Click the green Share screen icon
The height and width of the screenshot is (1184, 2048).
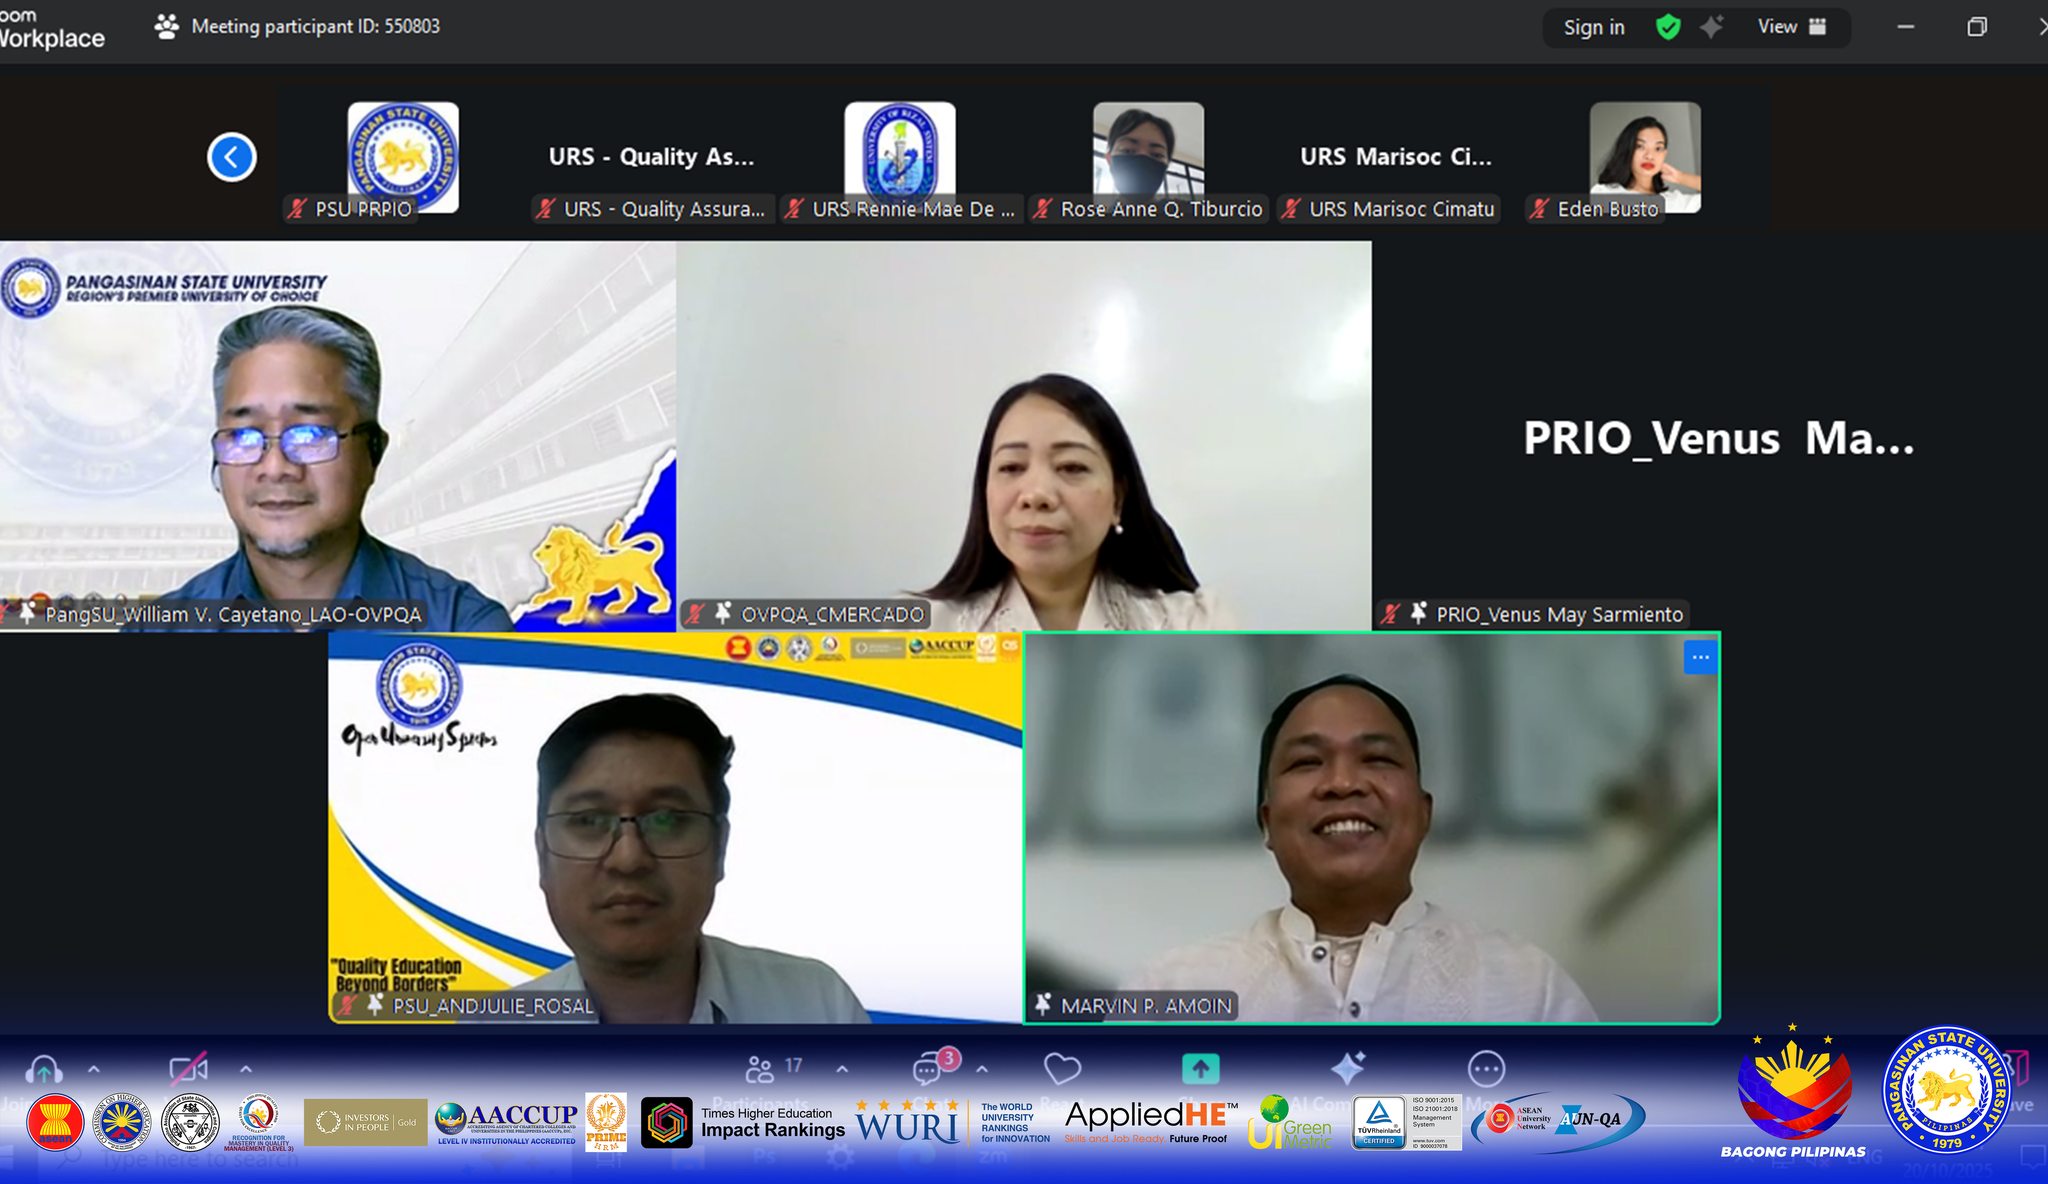coord(1200,1069)
